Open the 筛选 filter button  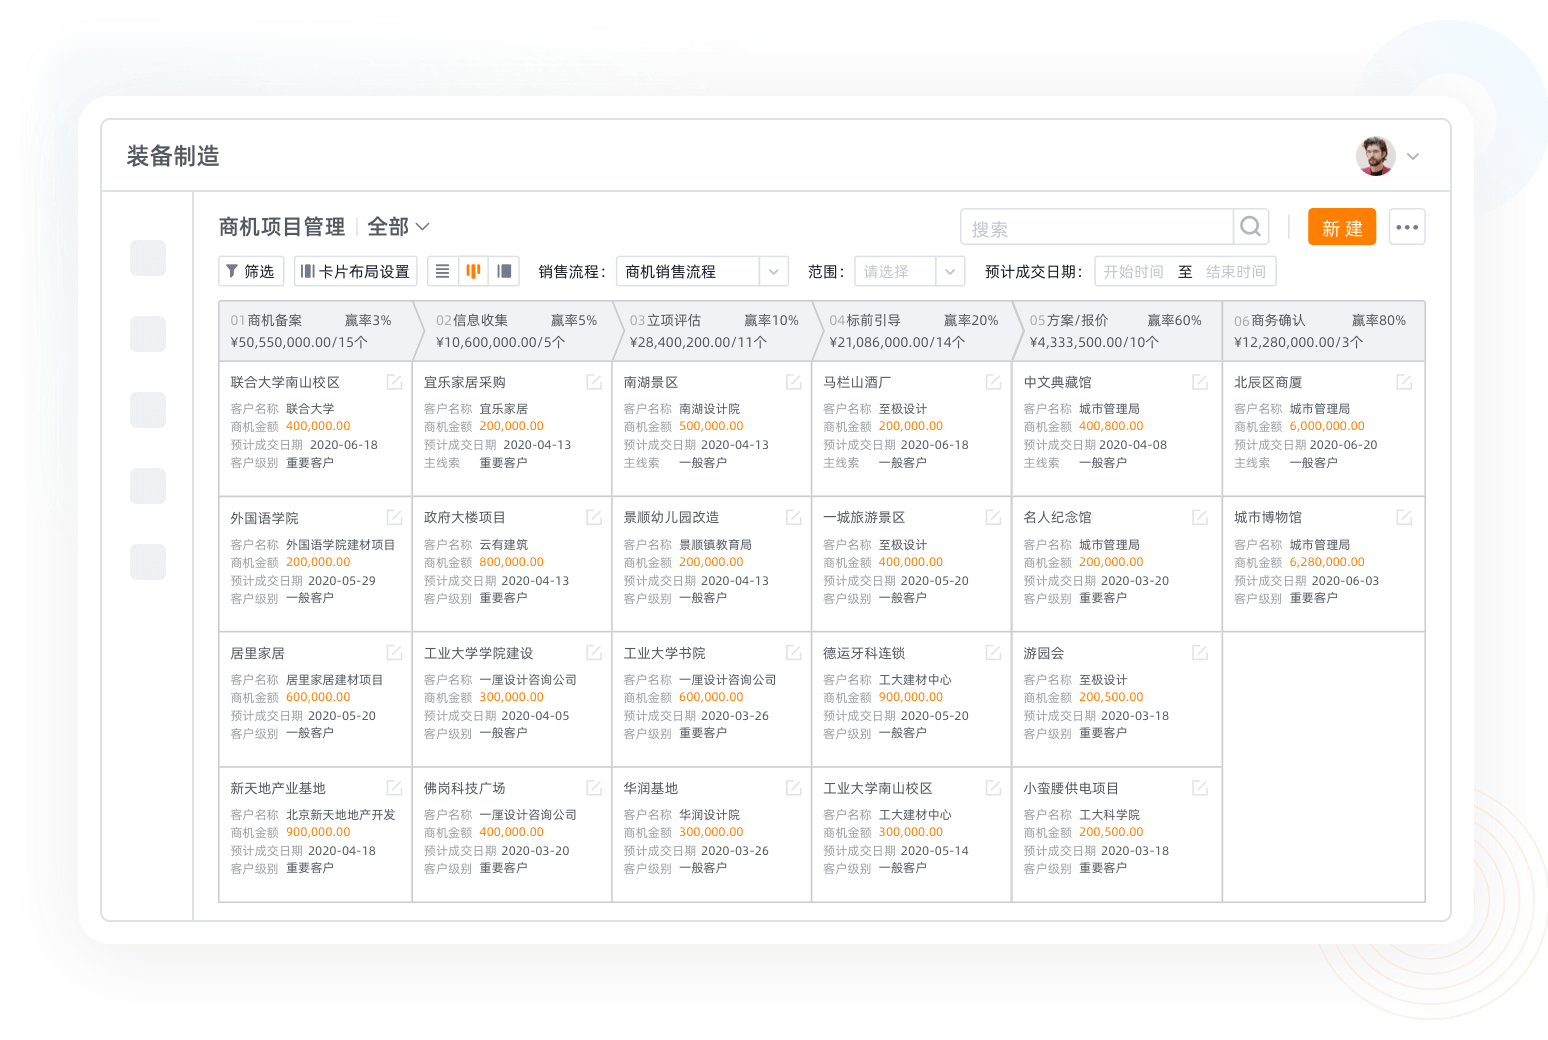pyautogui.click(x=251, y=271)
